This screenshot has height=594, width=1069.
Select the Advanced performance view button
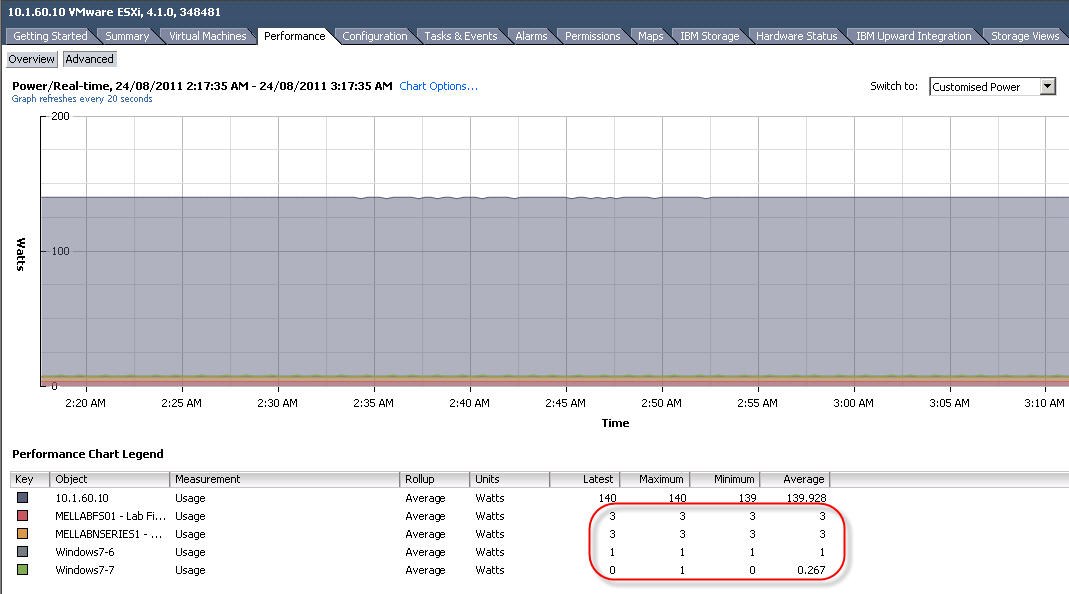pyautogui.click(x=90, y=59)
